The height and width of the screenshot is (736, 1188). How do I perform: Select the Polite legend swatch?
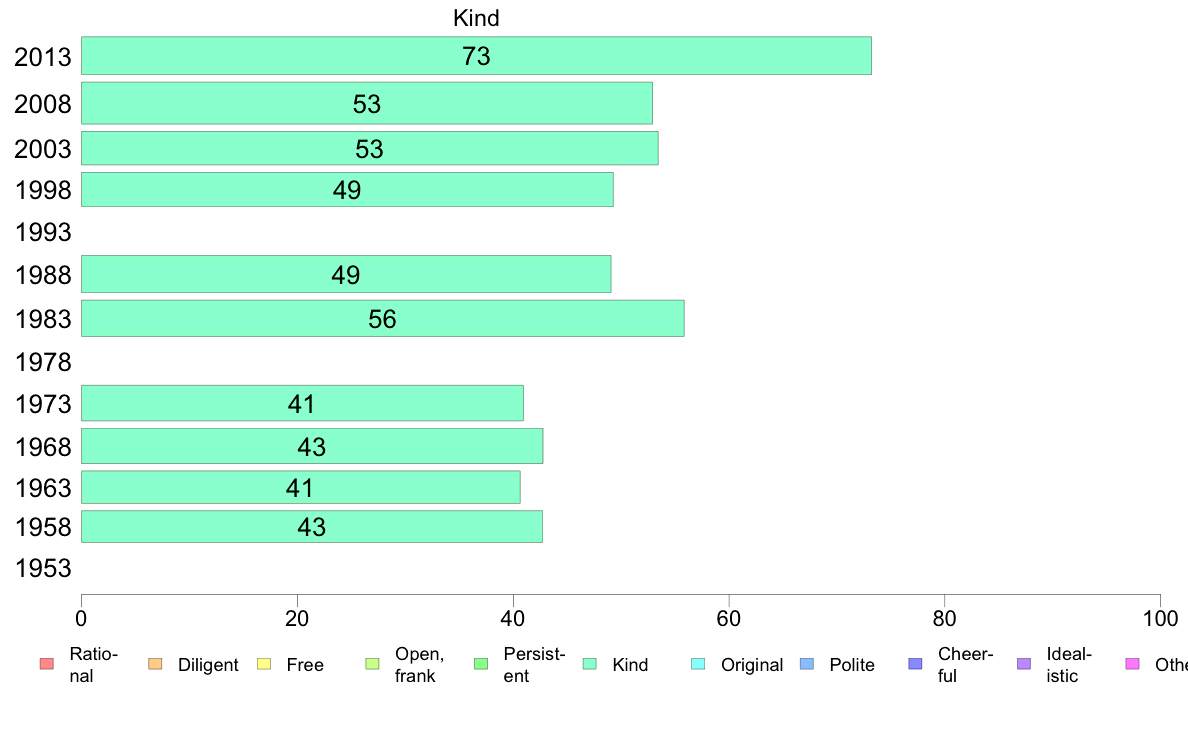807,664
